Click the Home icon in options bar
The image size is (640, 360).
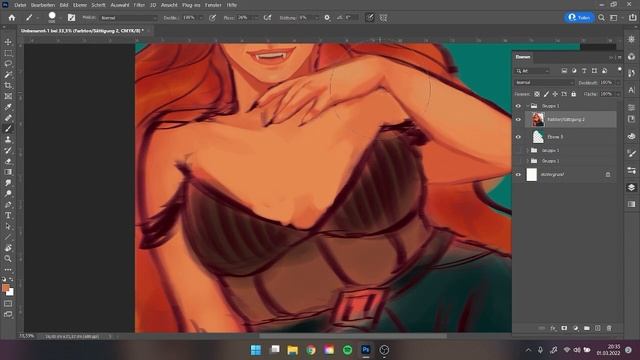pyautogui.click(x=12, y=18)
